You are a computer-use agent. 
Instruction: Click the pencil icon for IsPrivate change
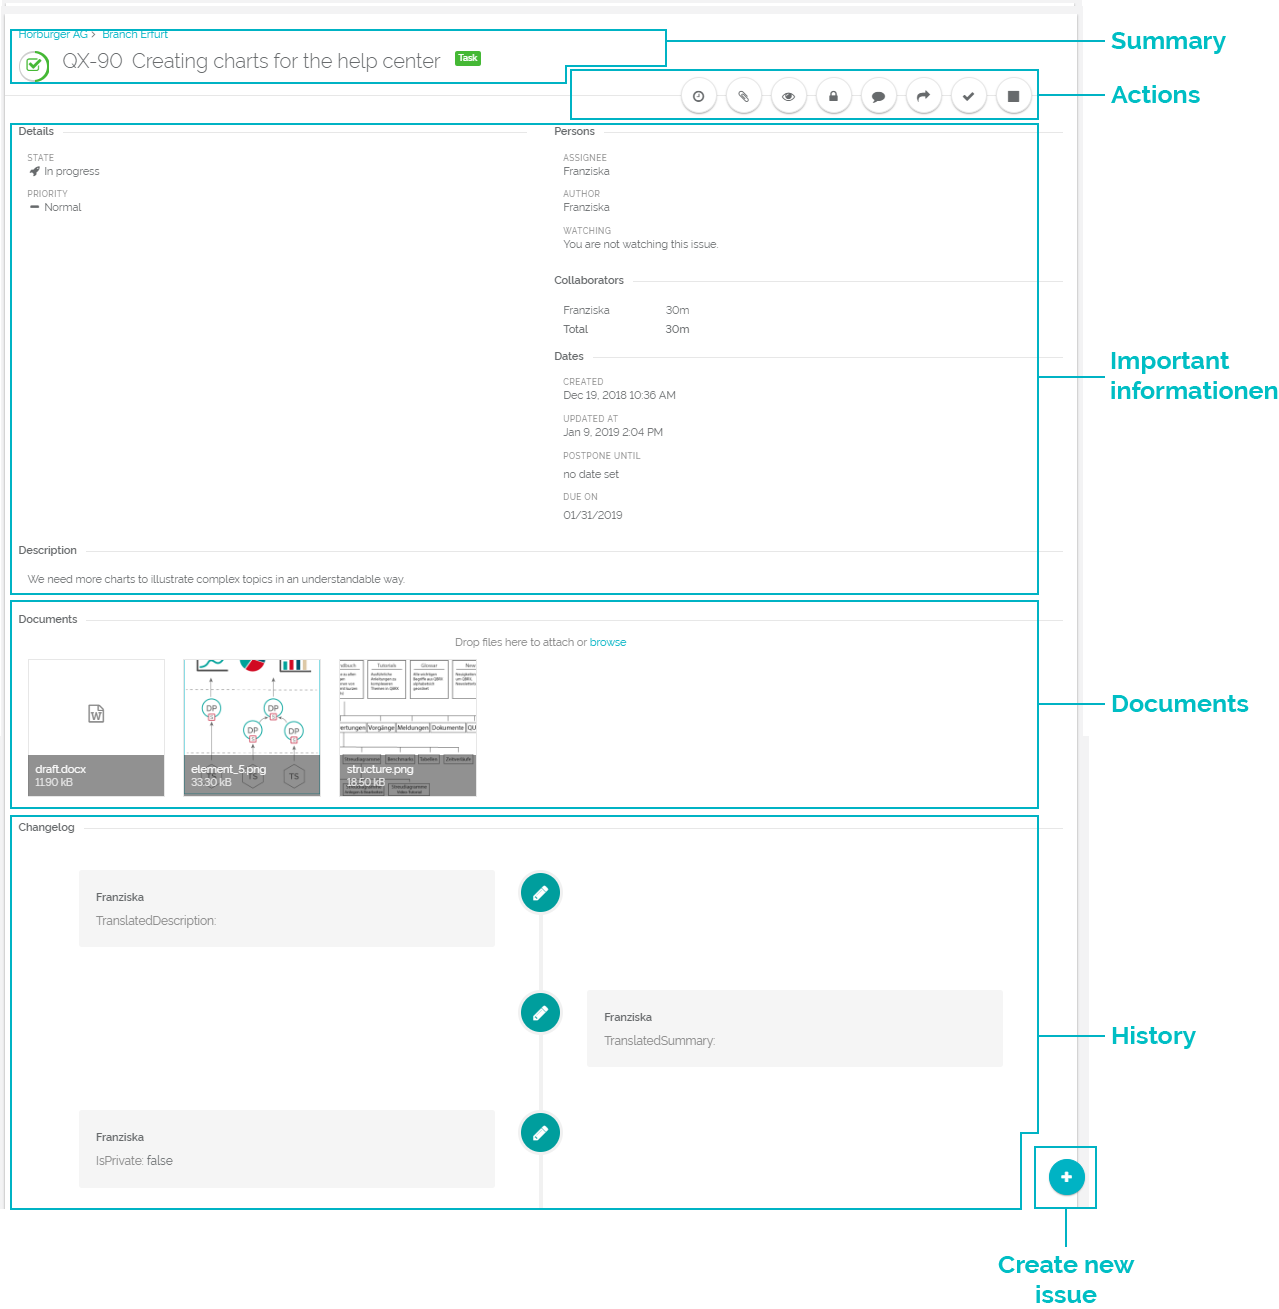pos(541,1133)
